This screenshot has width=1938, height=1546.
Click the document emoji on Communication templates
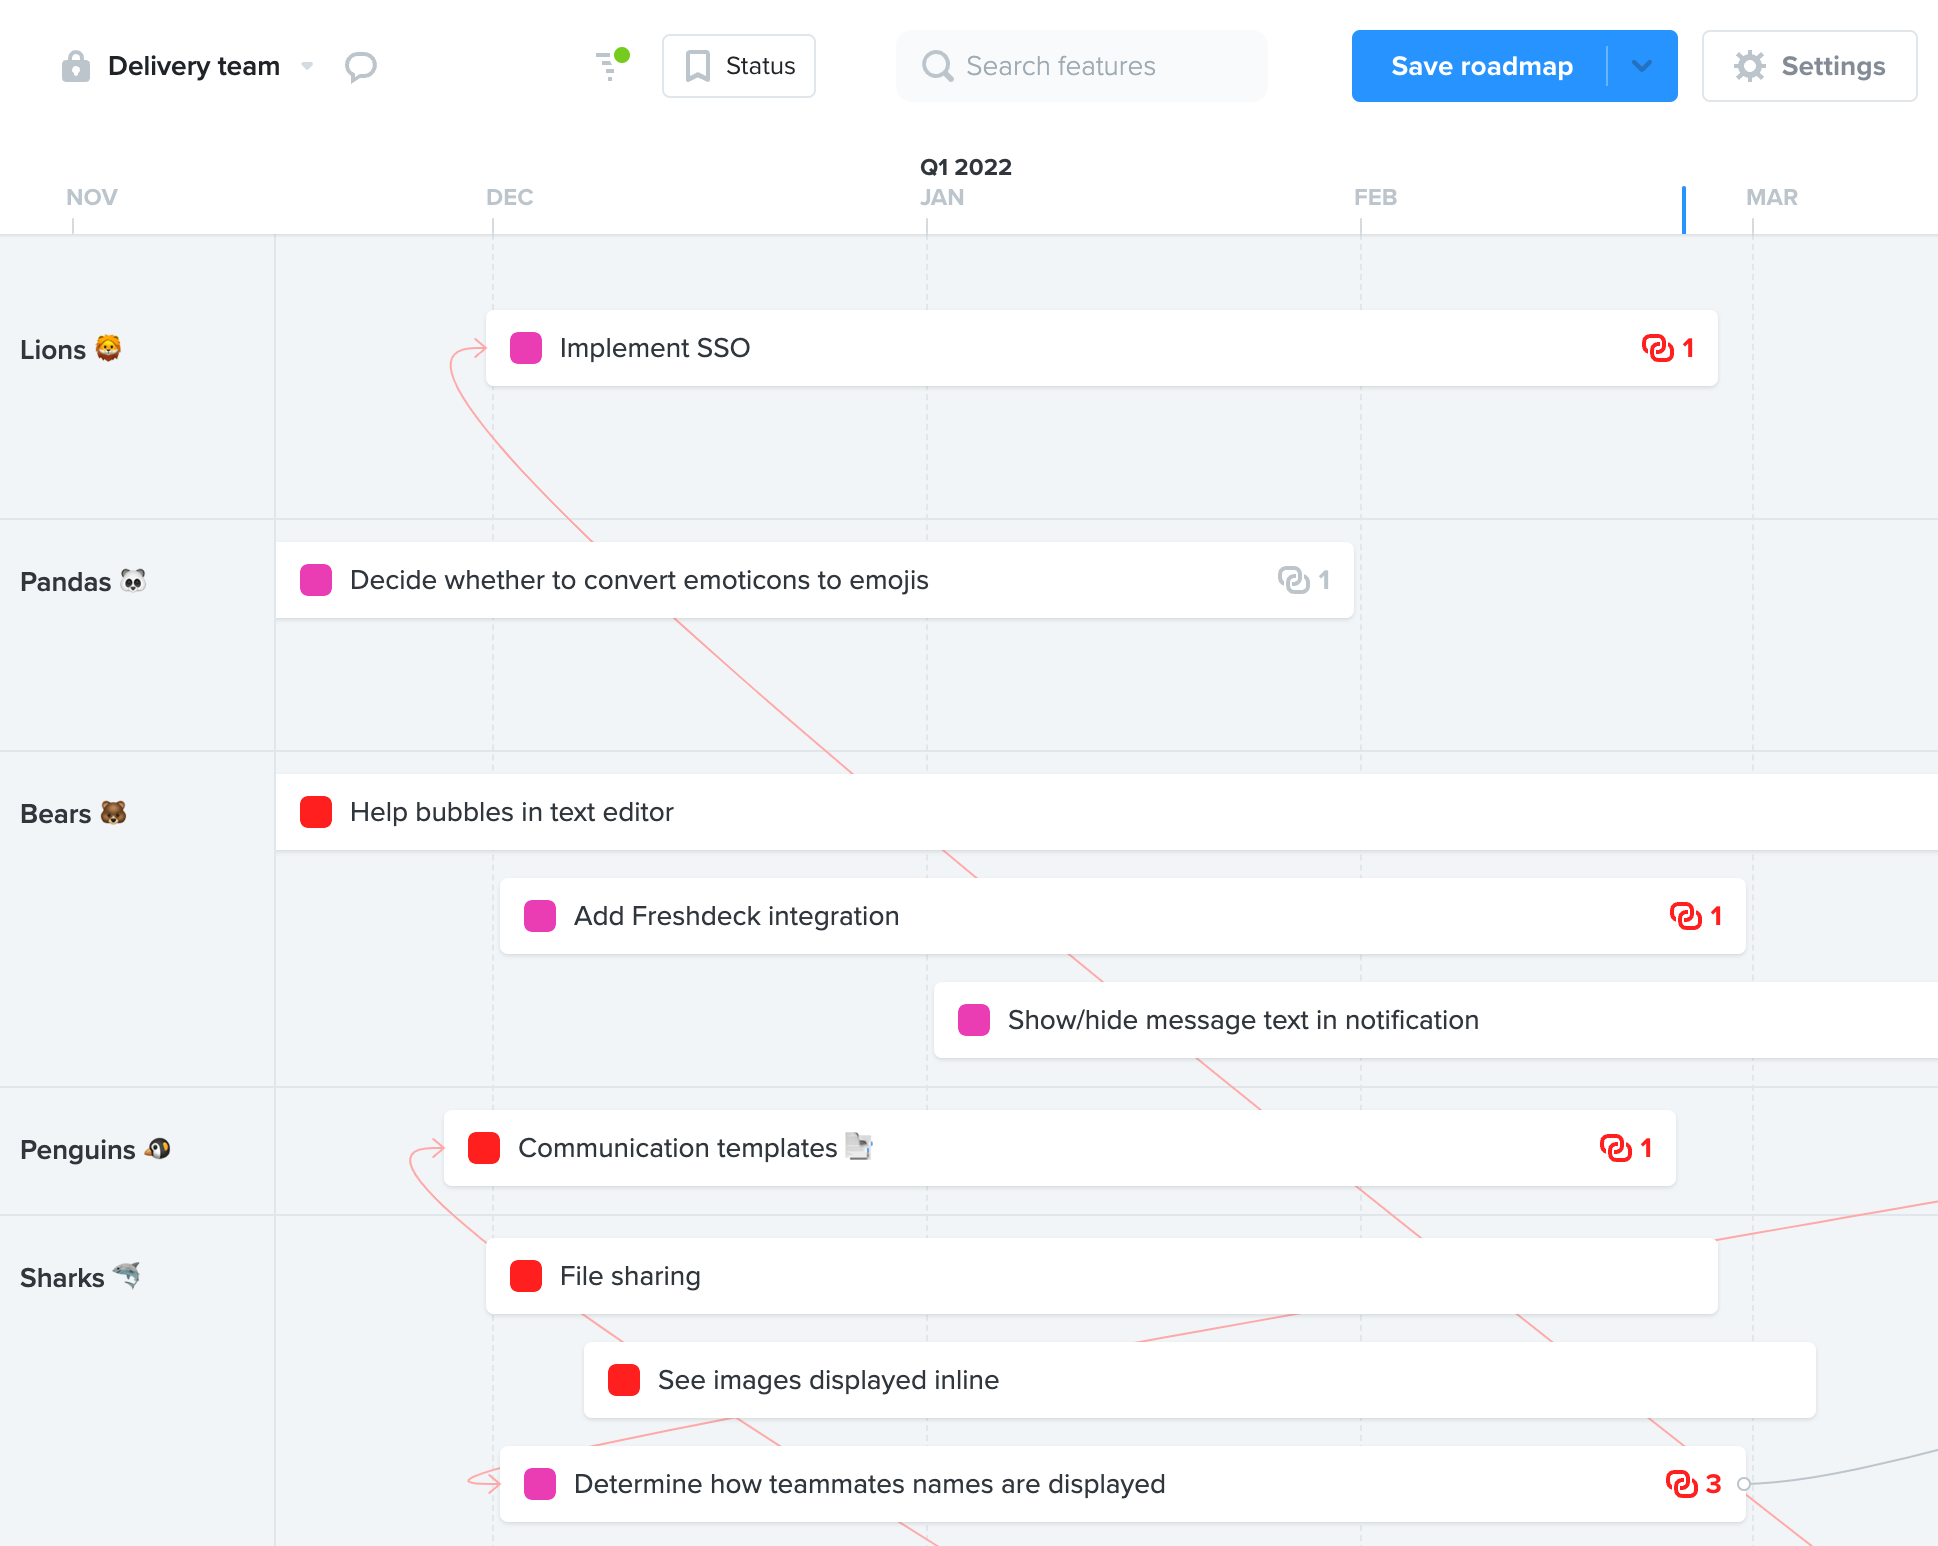tap(859, 1146)
